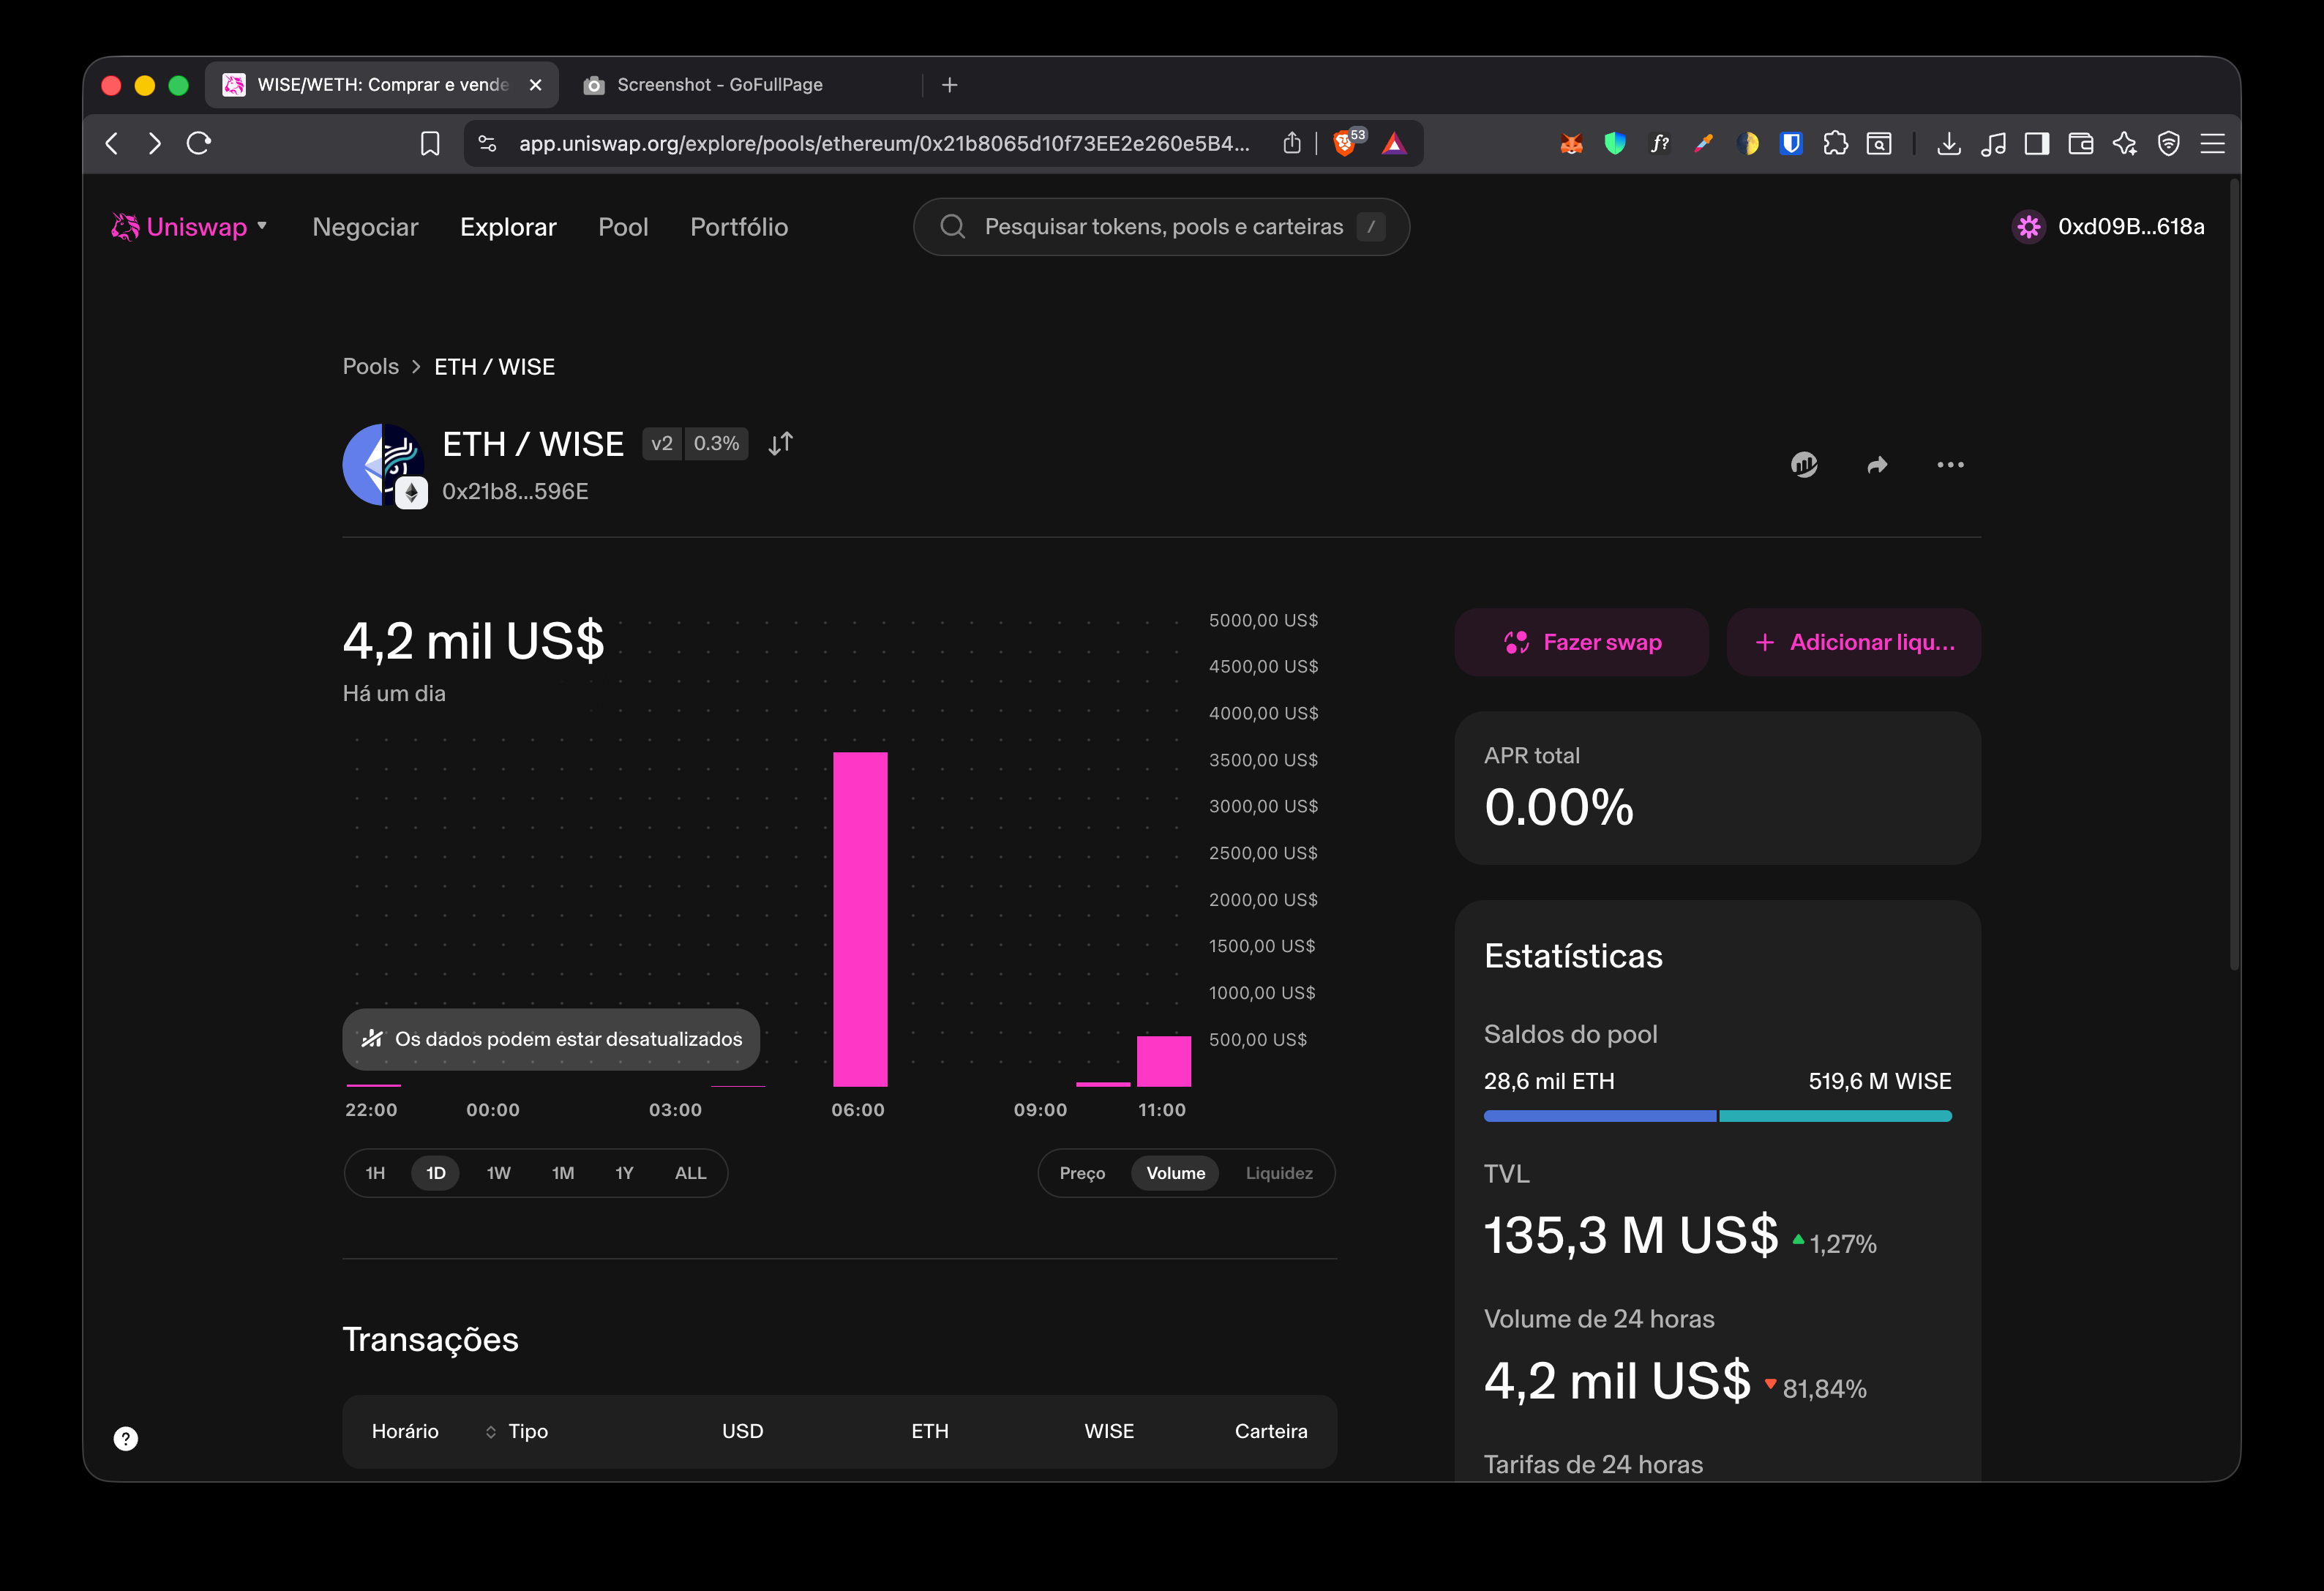Image resolution: width=2324 pixels, height=1591 pixels.
Task: Open the Pool navigation menu
Action: coord(623,227)
